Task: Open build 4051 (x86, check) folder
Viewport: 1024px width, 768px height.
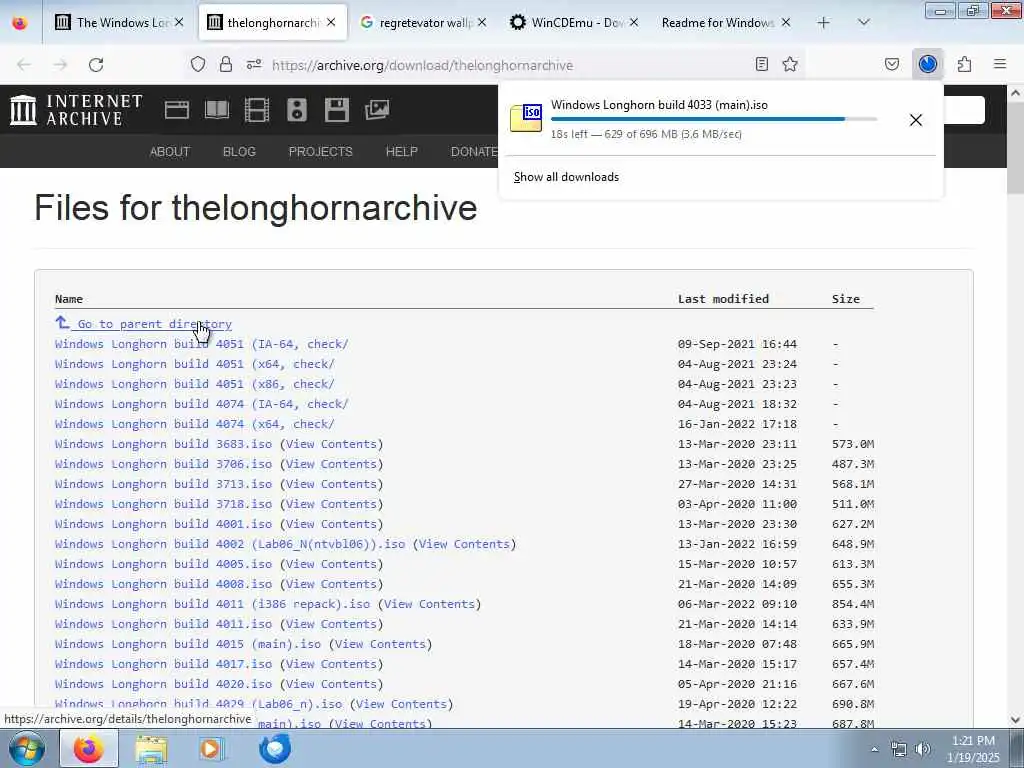Action: point(195,384)
